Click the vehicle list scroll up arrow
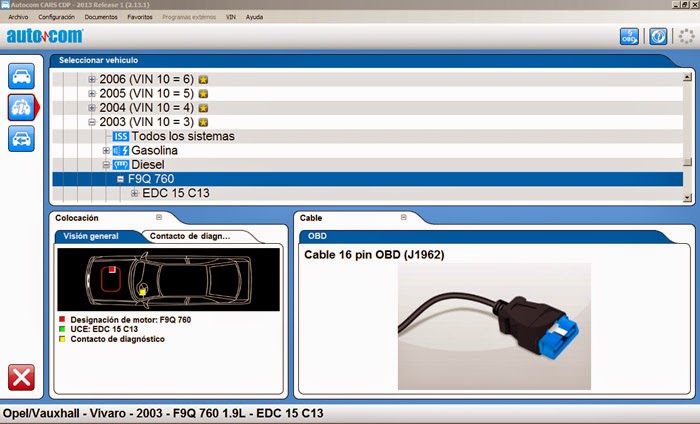 point(687,77)
